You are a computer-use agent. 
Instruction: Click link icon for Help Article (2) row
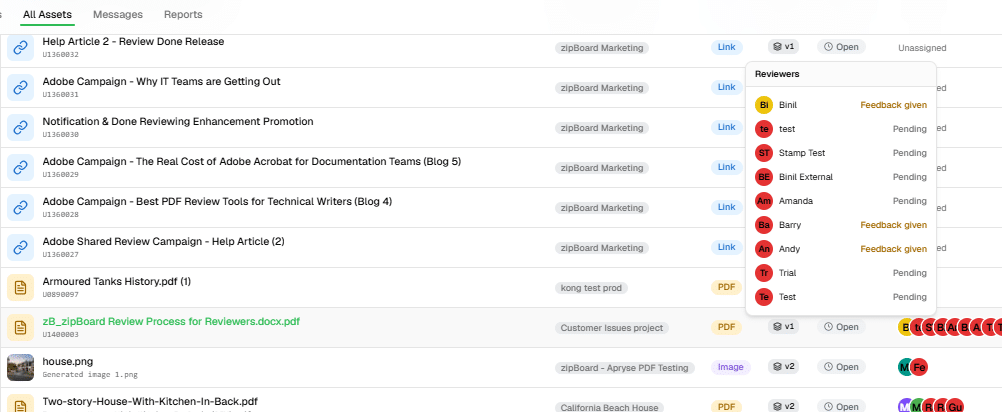tap(20, 248)
